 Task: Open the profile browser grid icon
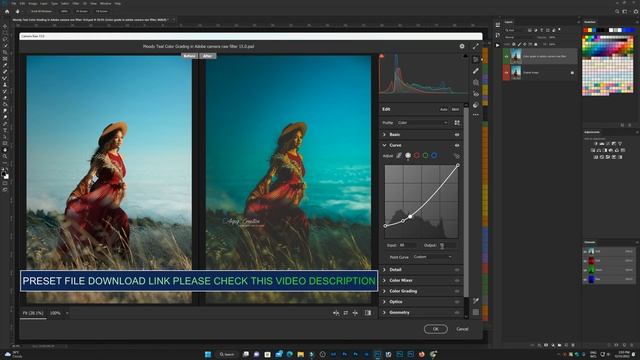457,122
